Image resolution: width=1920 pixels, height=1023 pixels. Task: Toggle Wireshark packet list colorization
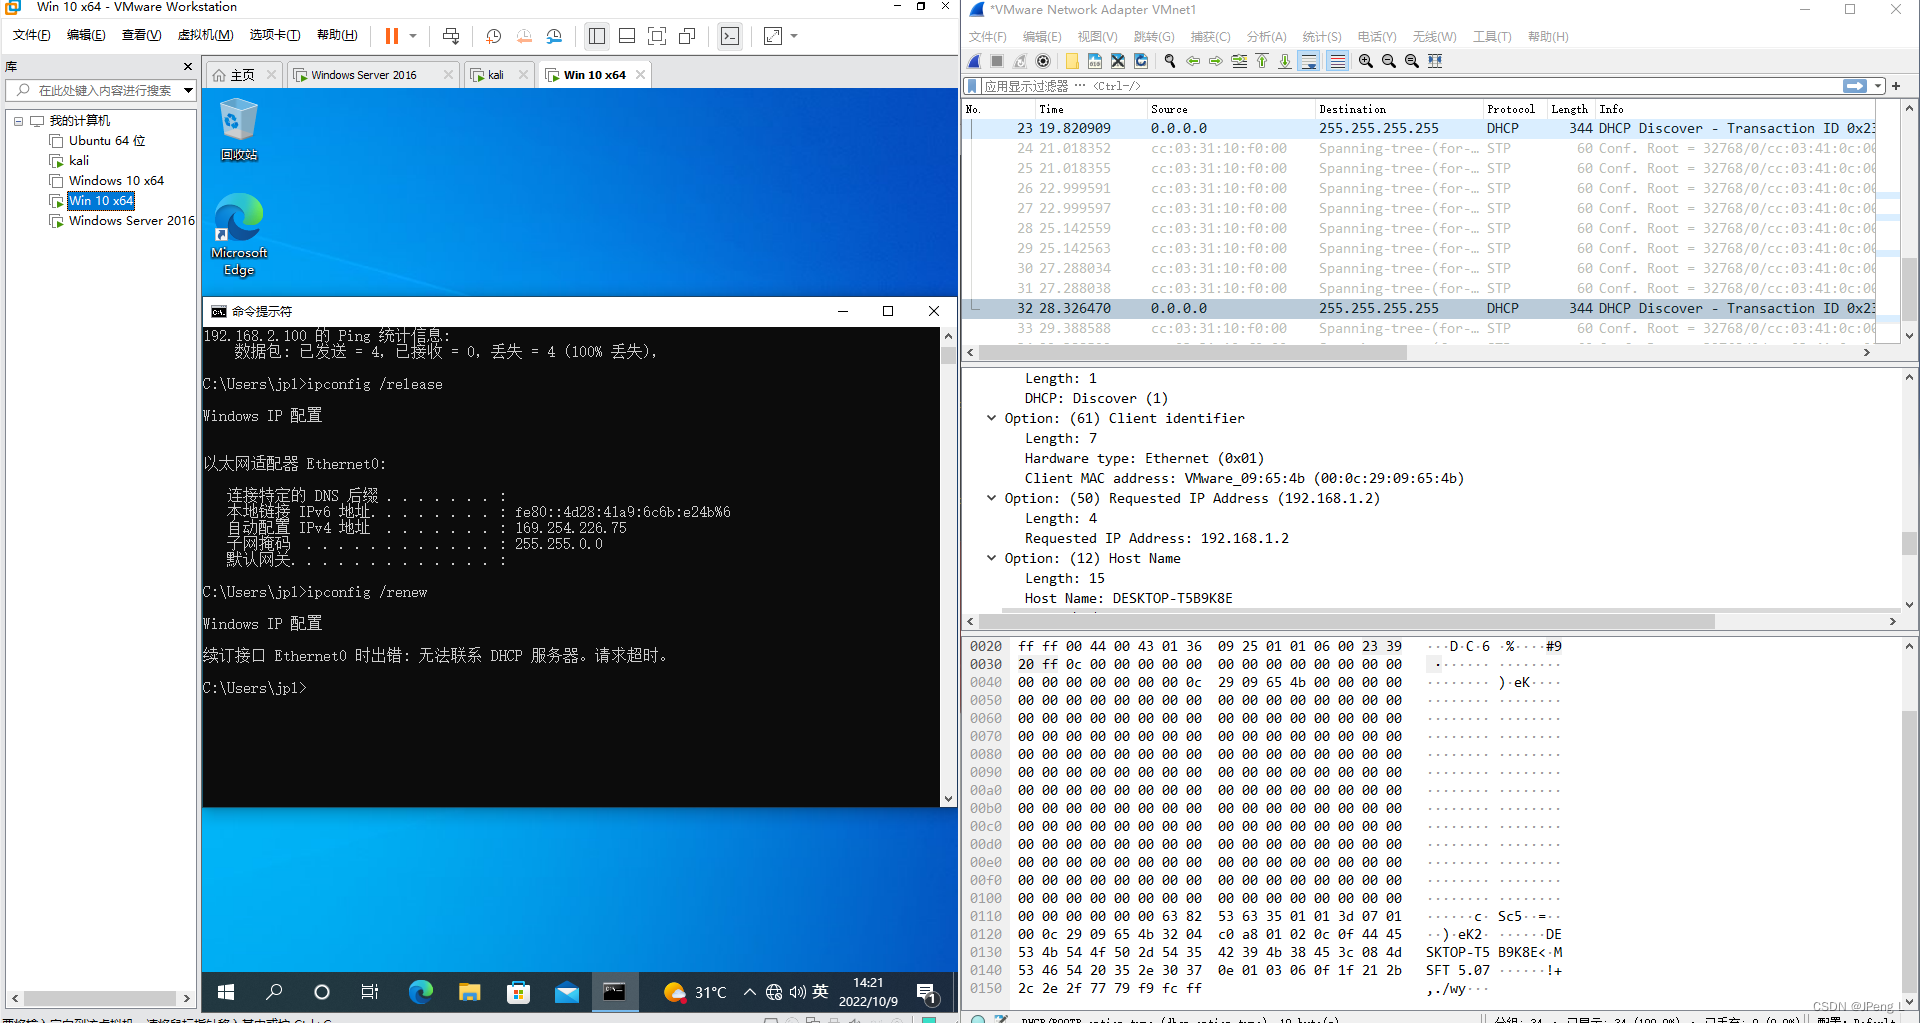click(x=1338, y=61)
